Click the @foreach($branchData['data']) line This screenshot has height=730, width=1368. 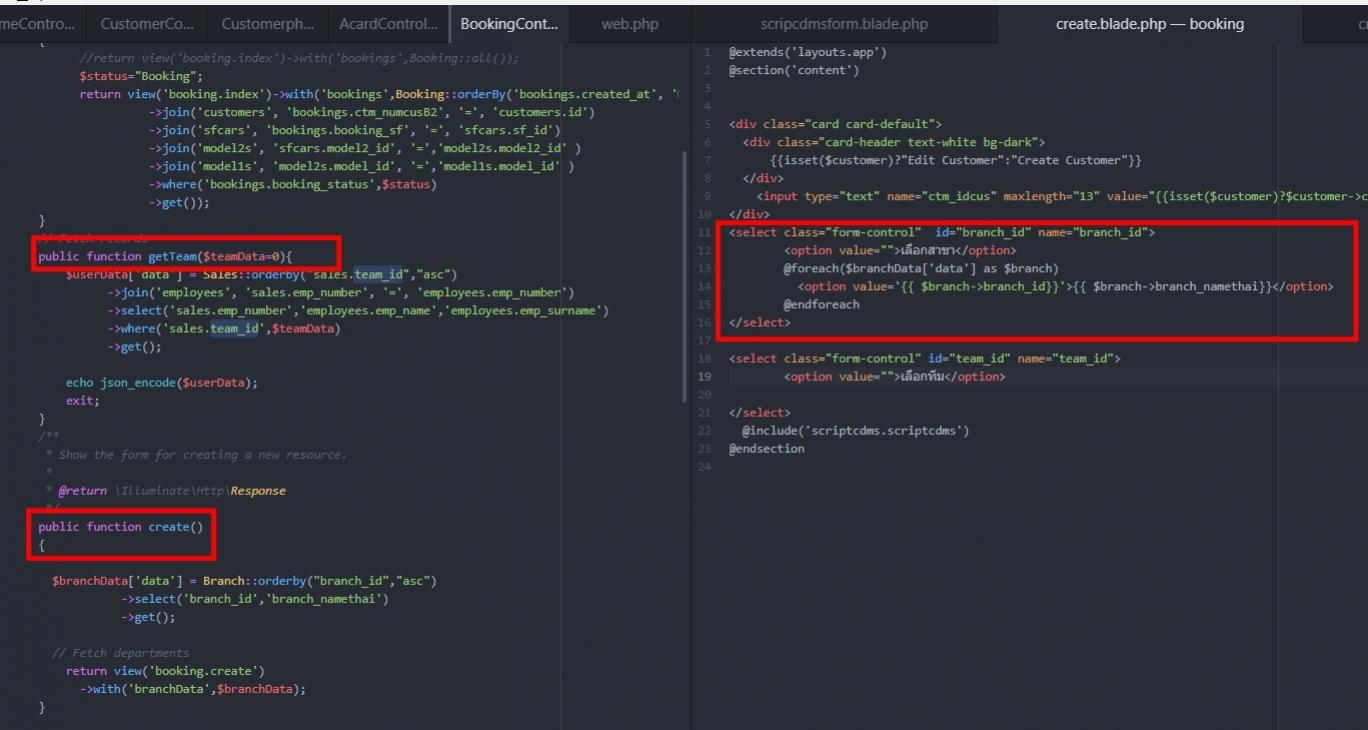point(921,268)
